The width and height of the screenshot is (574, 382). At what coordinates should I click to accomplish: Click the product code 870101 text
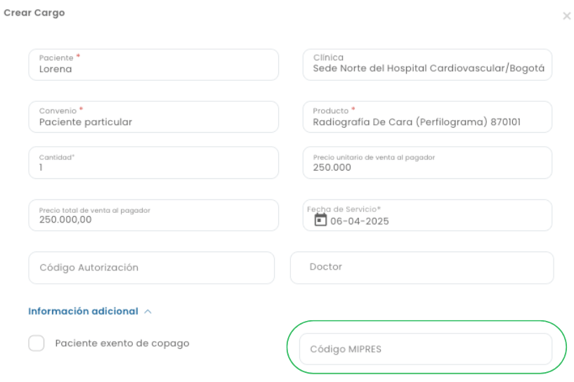click(x=506, y=122)
